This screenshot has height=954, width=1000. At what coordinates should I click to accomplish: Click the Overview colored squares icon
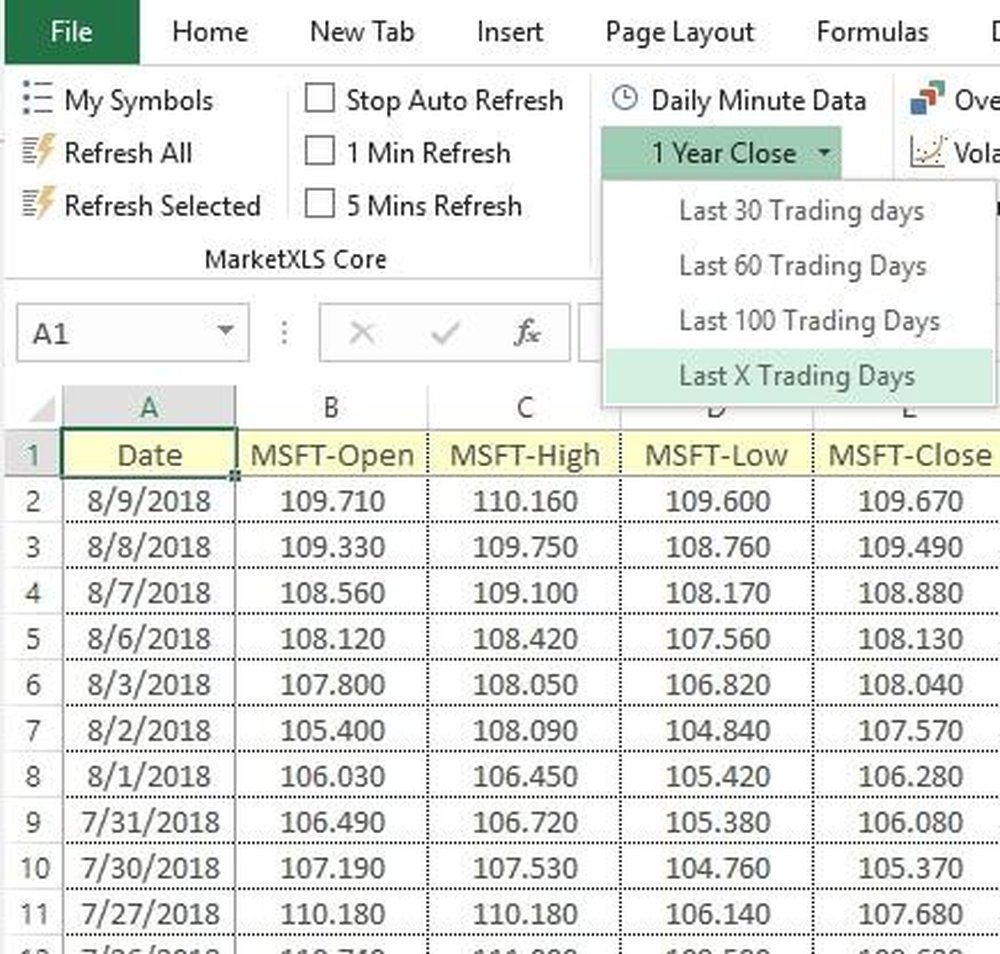(928, 98)
